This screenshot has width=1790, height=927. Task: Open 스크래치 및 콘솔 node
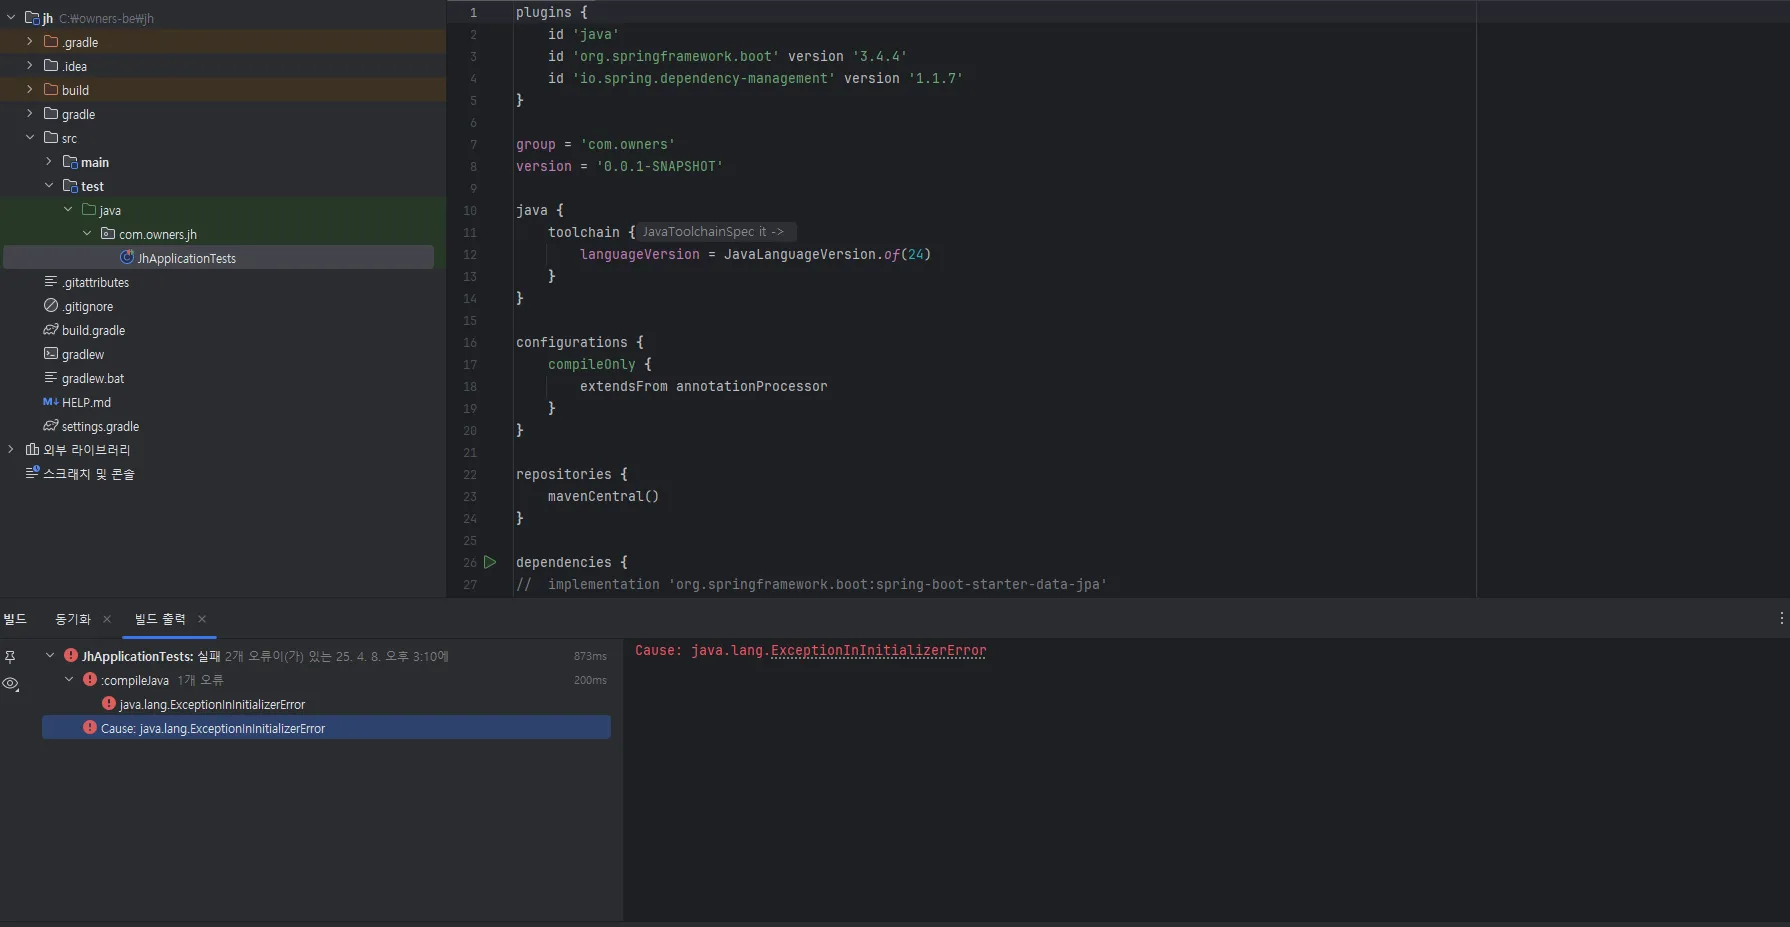88,474
